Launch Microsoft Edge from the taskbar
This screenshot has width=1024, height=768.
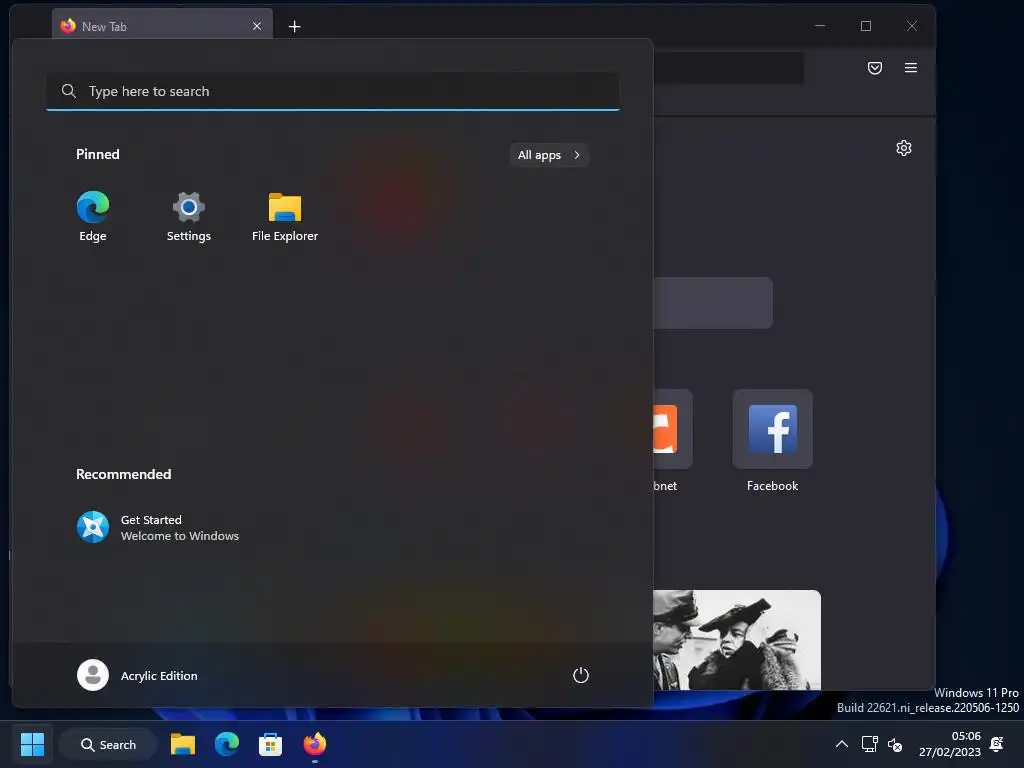227,744
